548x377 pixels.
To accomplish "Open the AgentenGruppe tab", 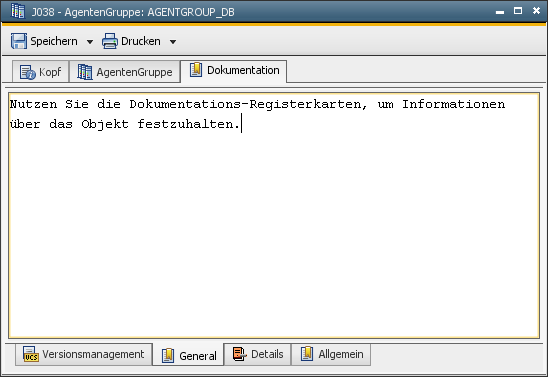I will (x=125, y=72).
